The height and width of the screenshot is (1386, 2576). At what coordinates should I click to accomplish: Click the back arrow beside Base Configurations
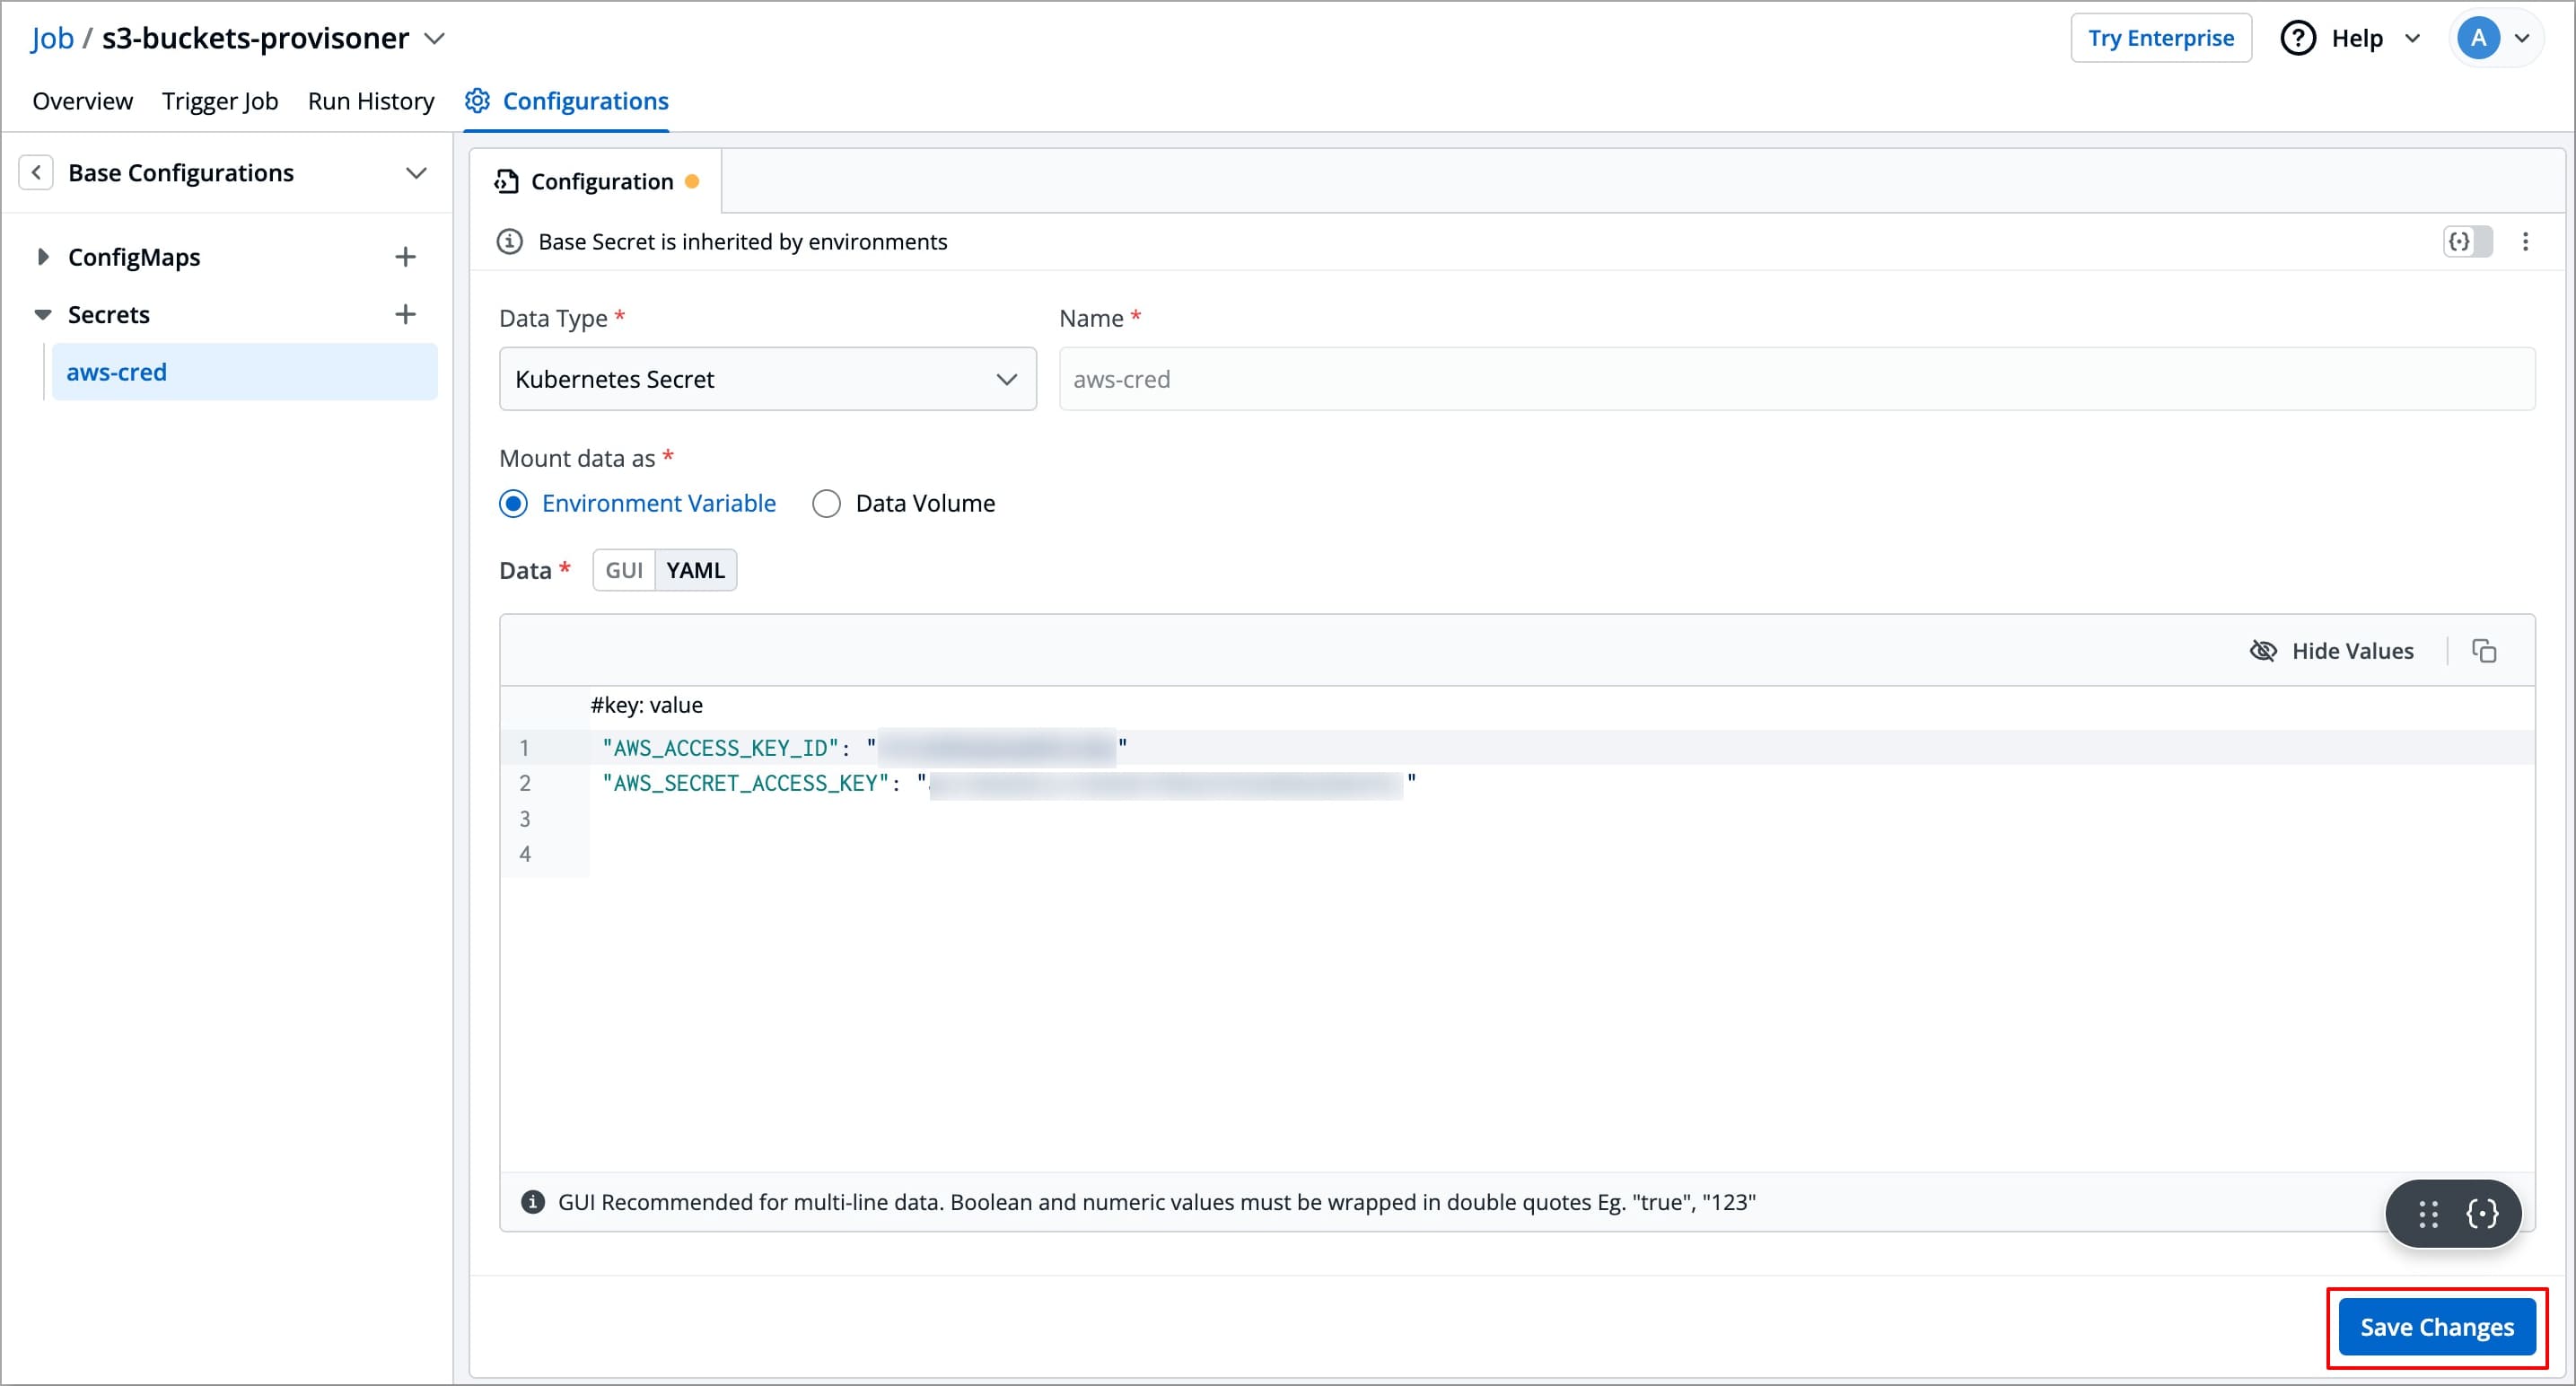click(x=36, y=173)
